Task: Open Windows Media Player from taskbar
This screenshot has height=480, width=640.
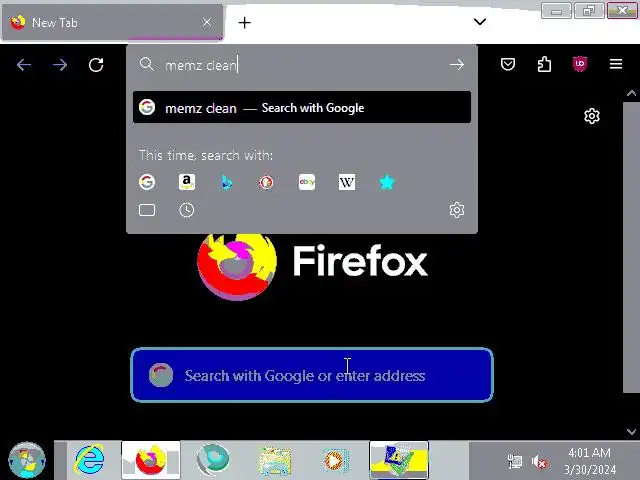Action: pyautogui.click(x=335, y=461)
